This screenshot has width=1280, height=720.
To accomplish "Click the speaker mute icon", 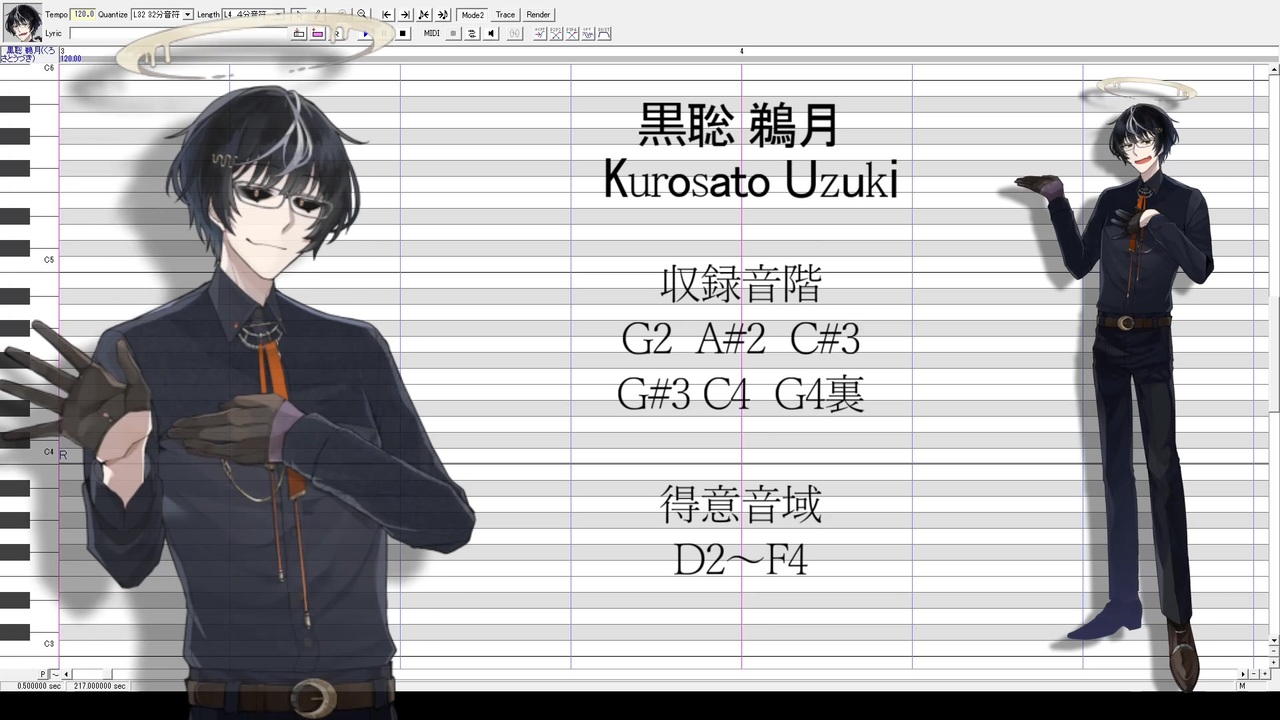I will (x=491, y=33).
